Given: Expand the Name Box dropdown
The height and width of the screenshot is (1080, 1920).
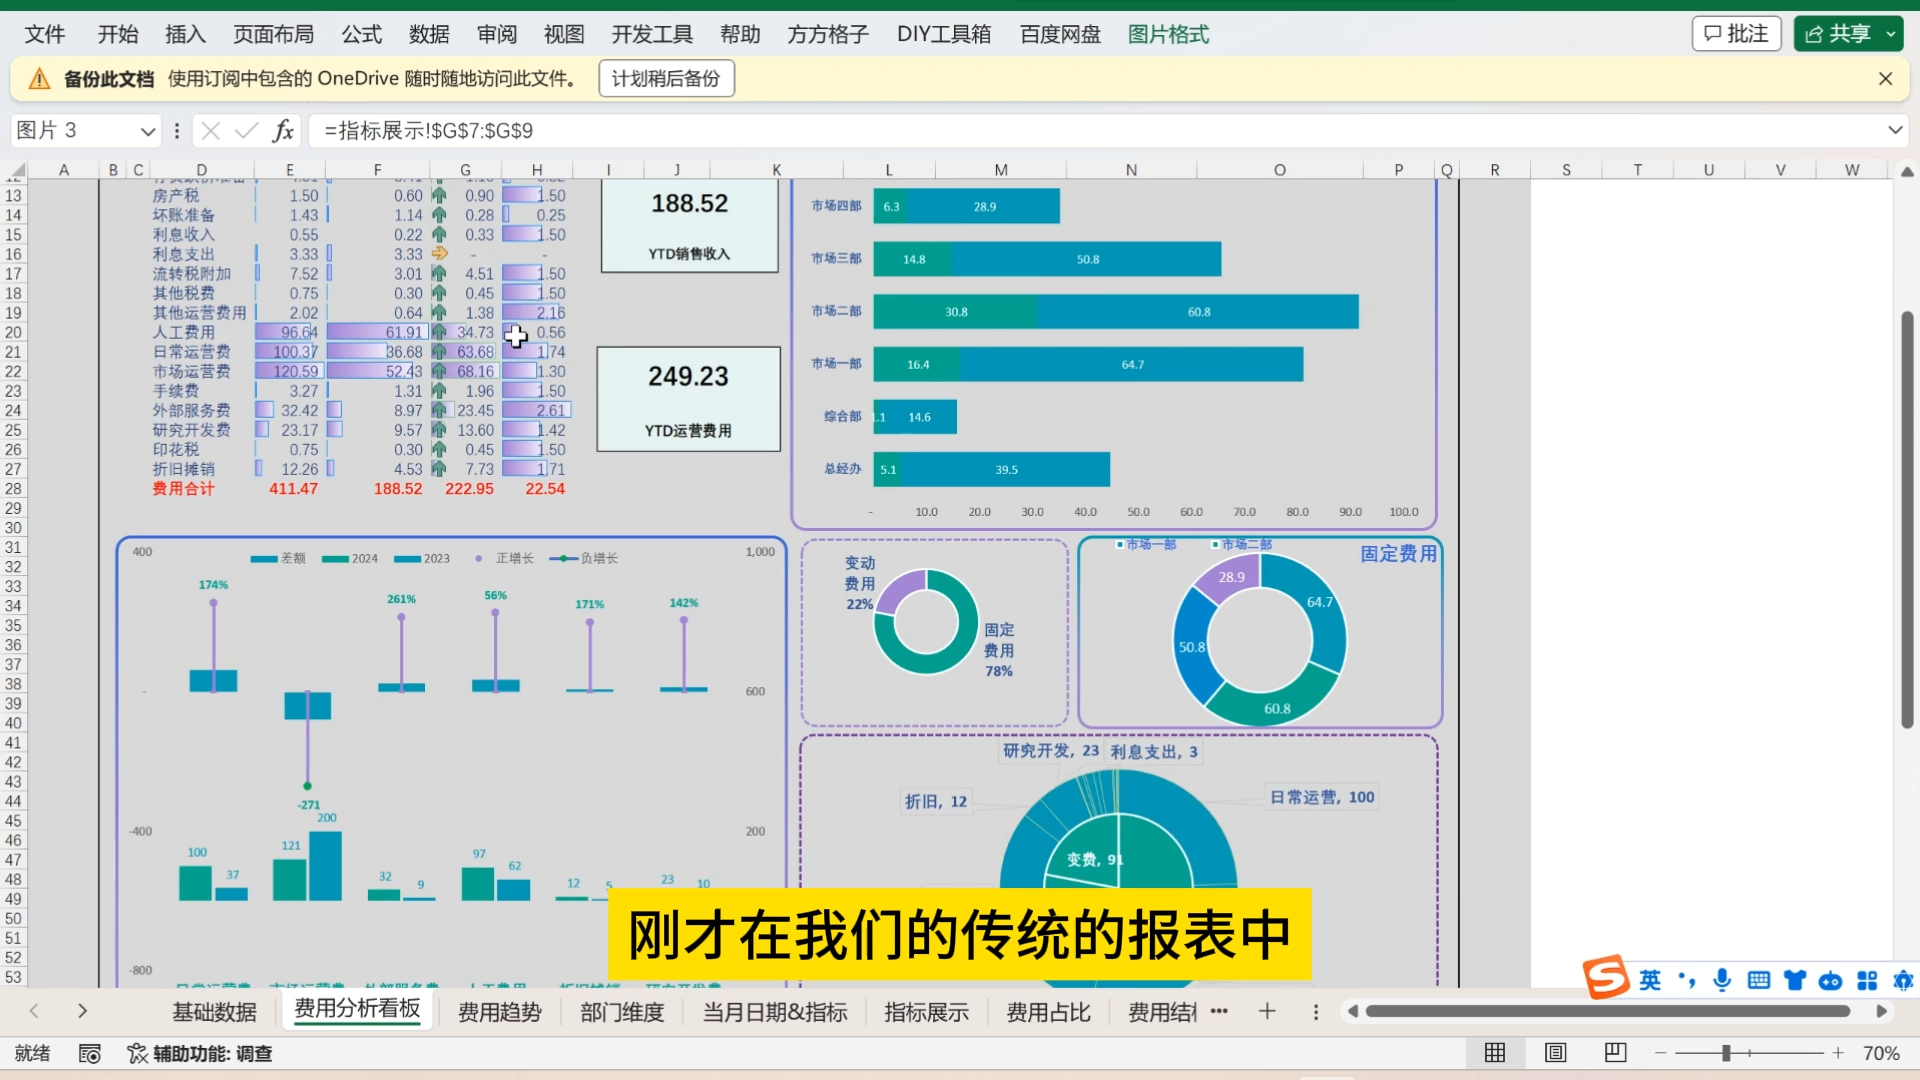Looking at the screenshot, I should click(x=148, y=131).
